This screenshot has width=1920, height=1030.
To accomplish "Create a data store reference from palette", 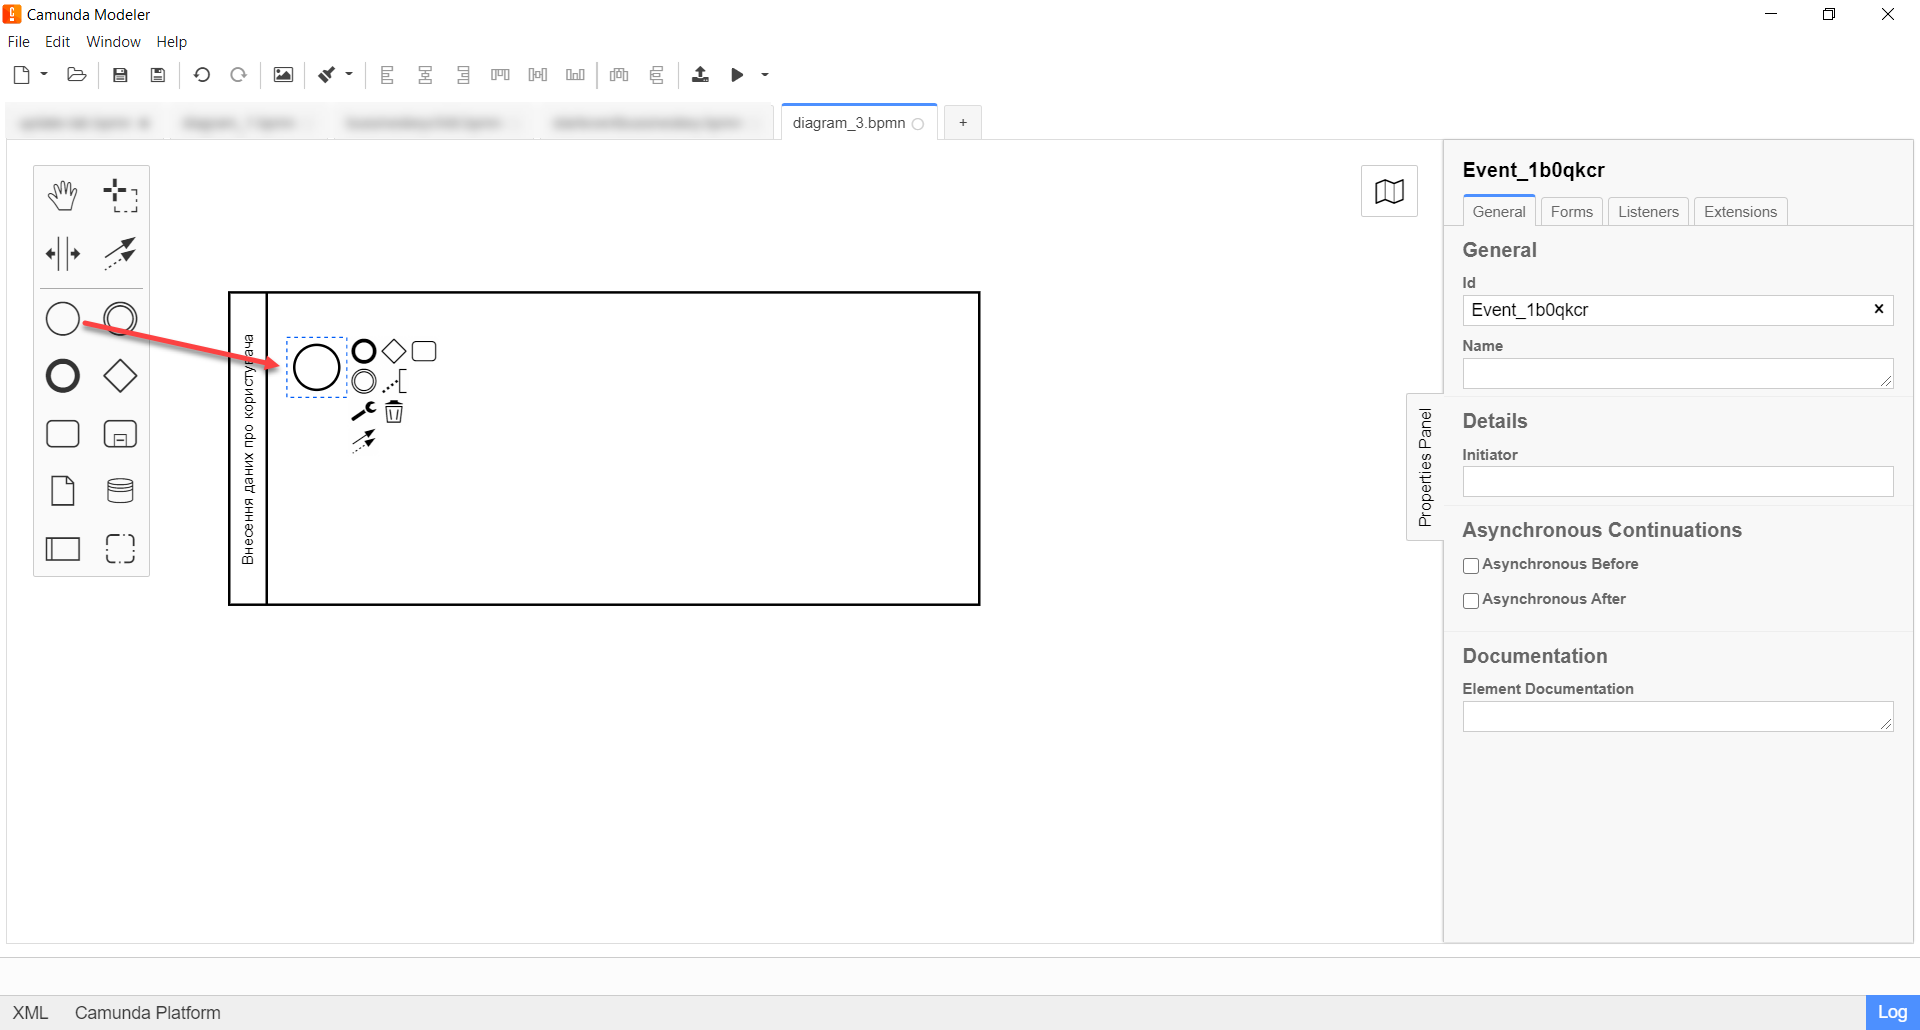I will (120, 491).
